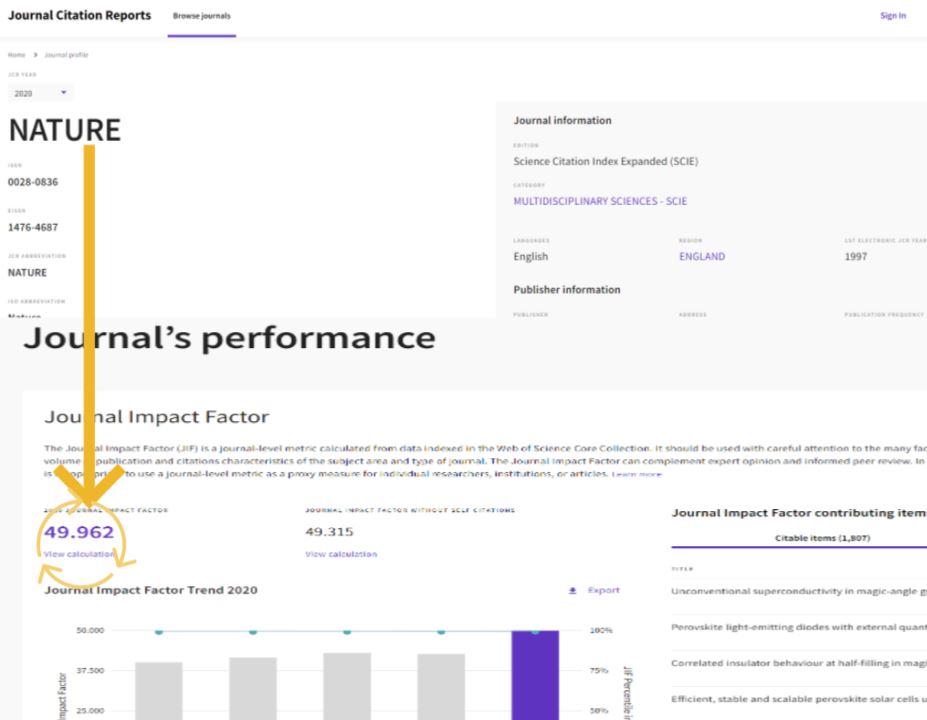This screenshot has height=720, width=927.
Task: View calculation for JIF without self citations
Action: [x=341, y=553]
